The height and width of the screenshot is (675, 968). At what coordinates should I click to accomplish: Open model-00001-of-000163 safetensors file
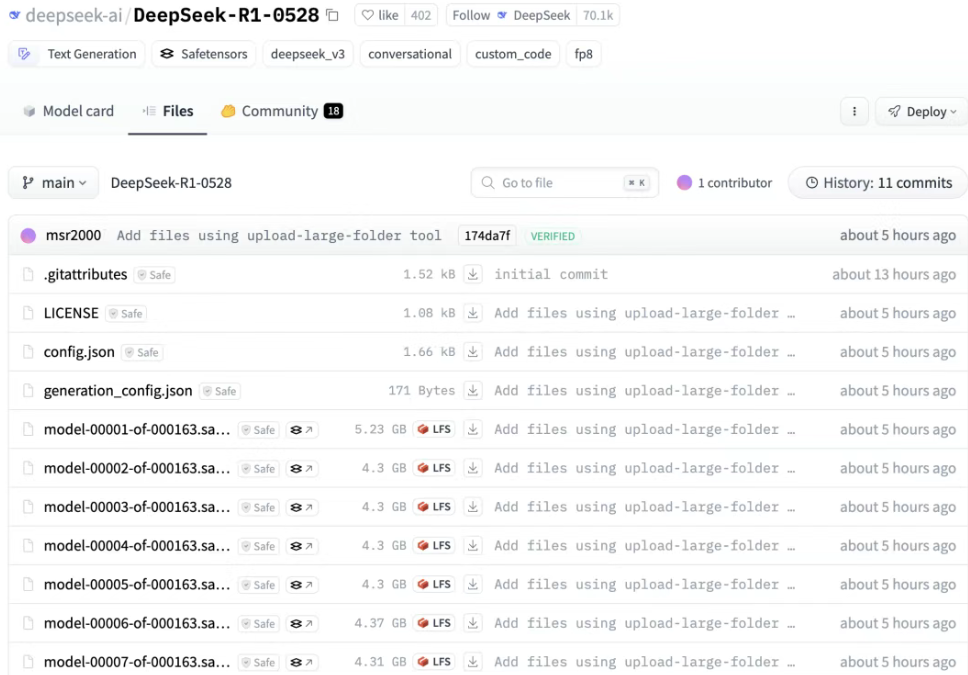tap(136, 429)
